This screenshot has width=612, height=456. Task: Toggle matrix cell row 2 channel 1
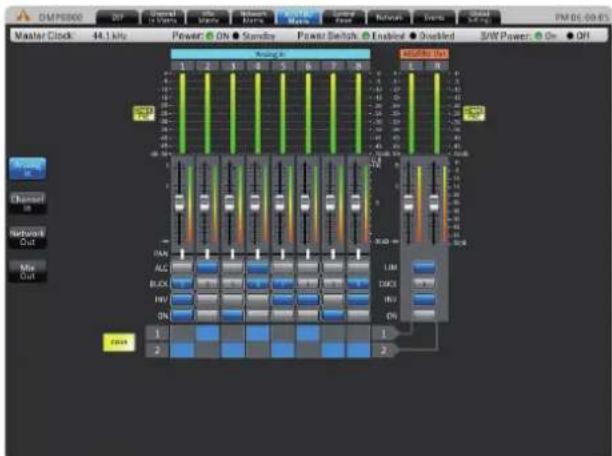[x=182, y=350]
